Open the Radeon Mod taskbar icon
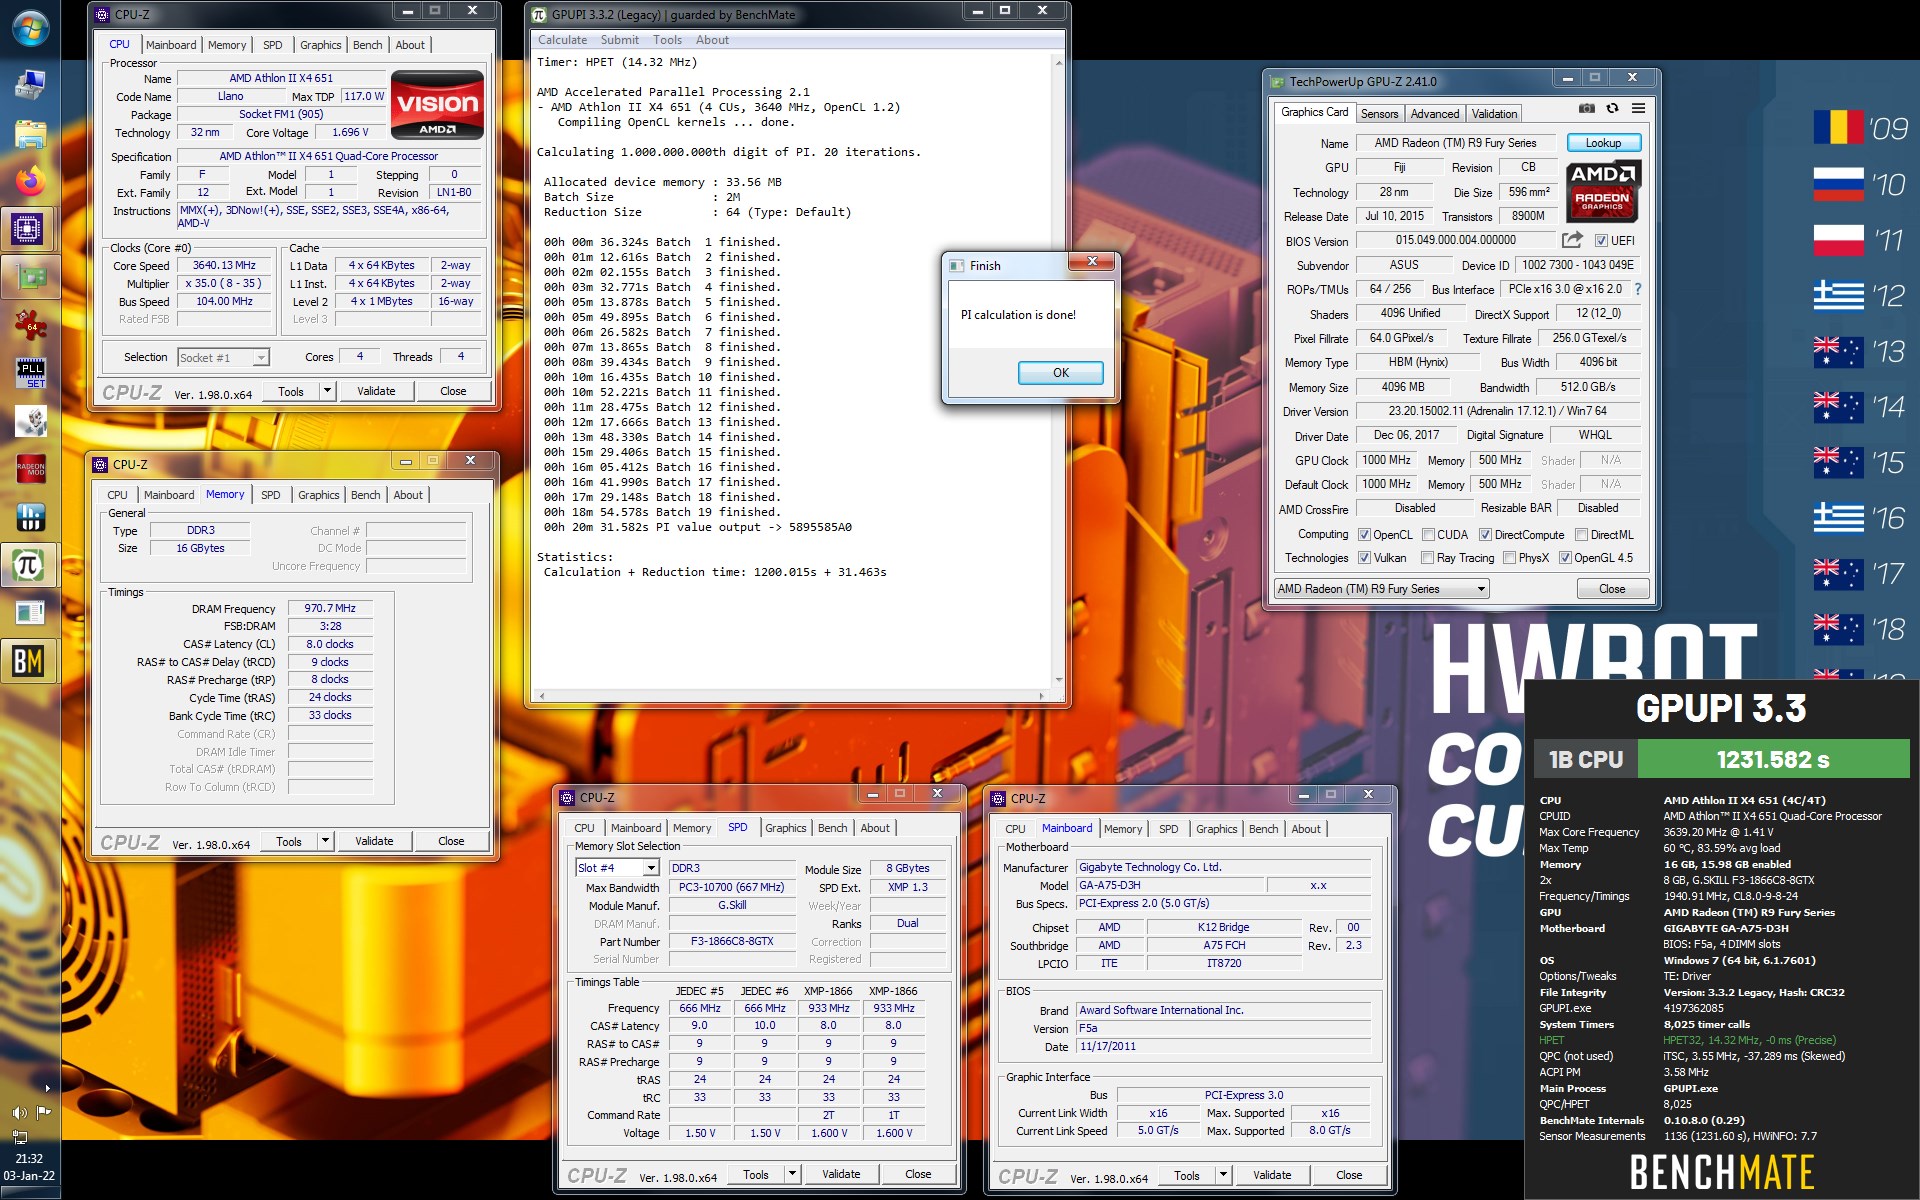Screen dimensions: 1920x1200 (30, 468)
